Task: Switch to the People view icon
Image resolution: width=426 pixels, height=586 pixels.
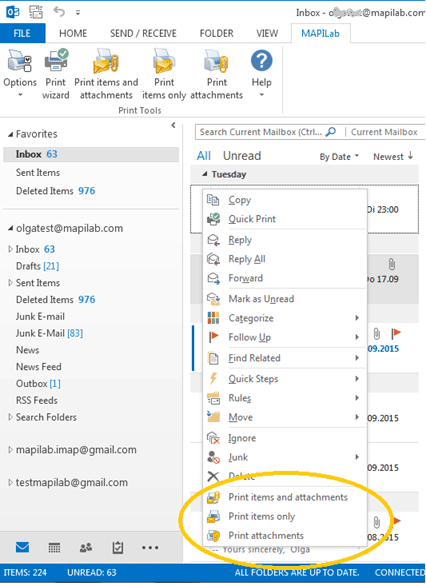Action: [86, 548]
